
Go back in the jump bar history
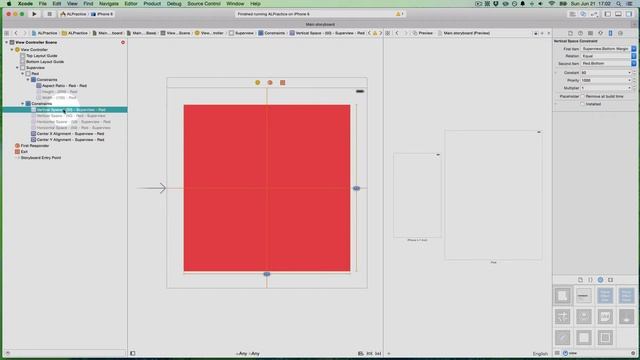coord(16,33)
